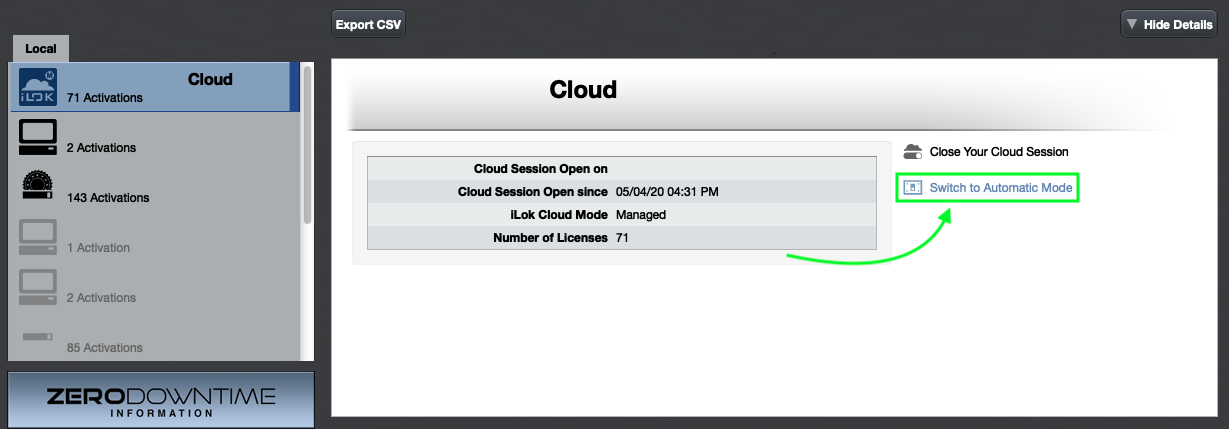Collapse details with the Hide Details triangle
The height and width of the screenshot is (429, 1229).
[1131, 25]
